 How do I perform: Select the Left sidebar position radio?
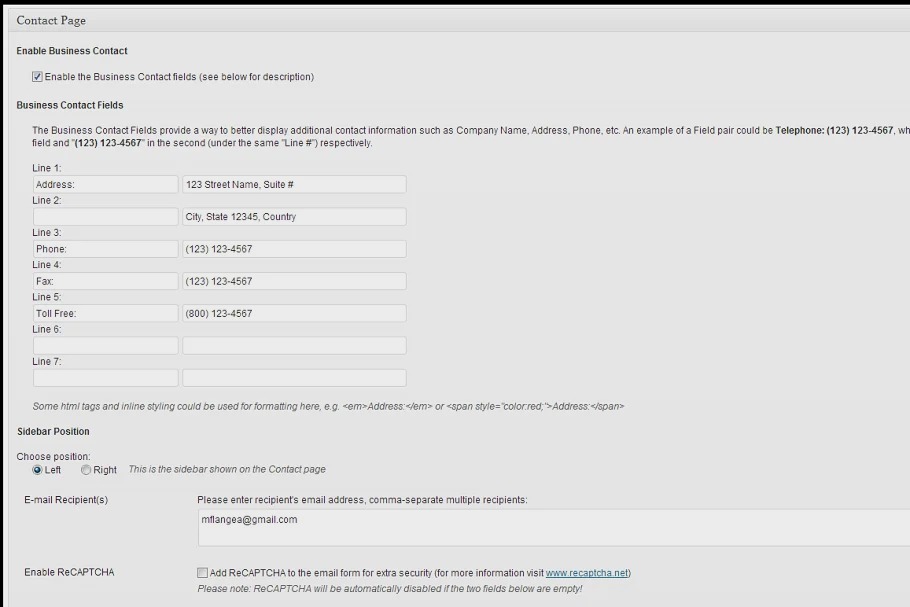38,470
